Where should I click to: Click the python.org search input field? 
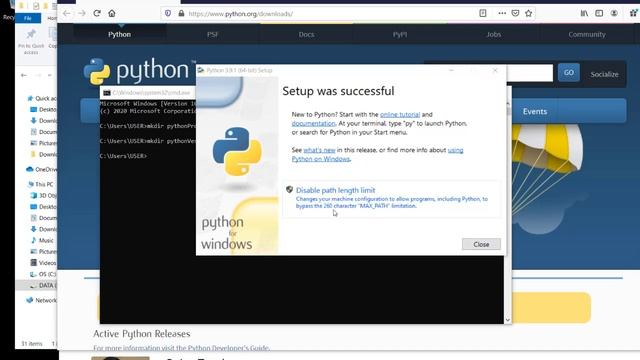[x=529, y=73]
